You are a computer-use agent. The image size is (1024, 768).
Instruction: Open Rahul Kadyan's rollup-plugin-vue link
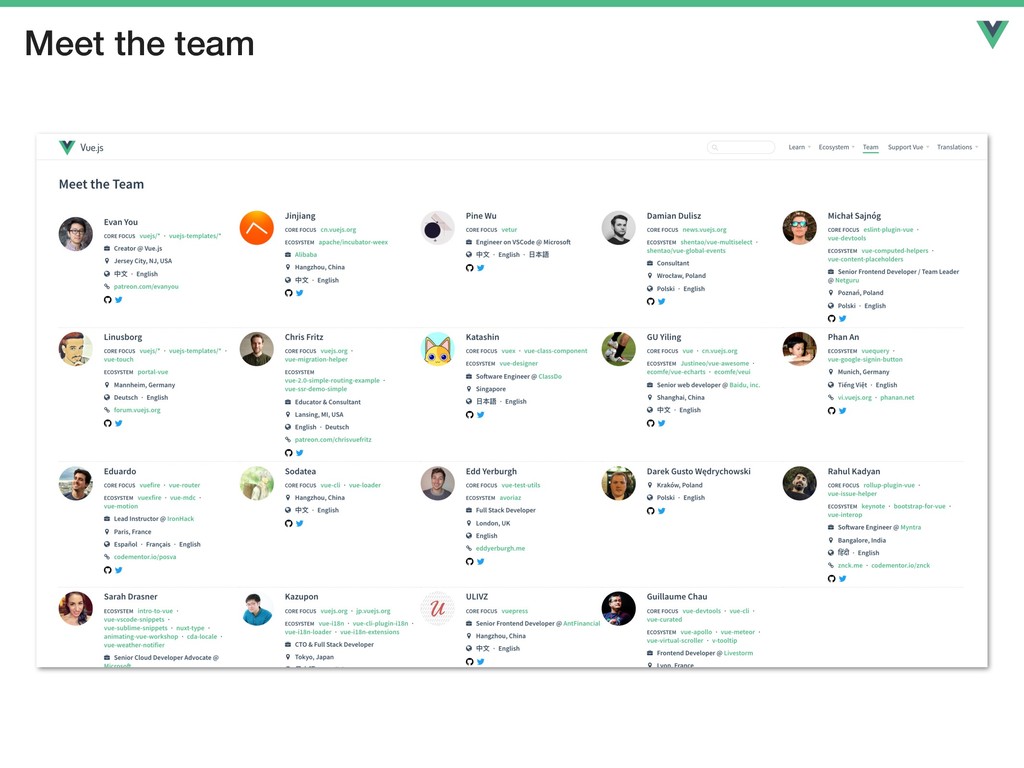pos(889,485)
